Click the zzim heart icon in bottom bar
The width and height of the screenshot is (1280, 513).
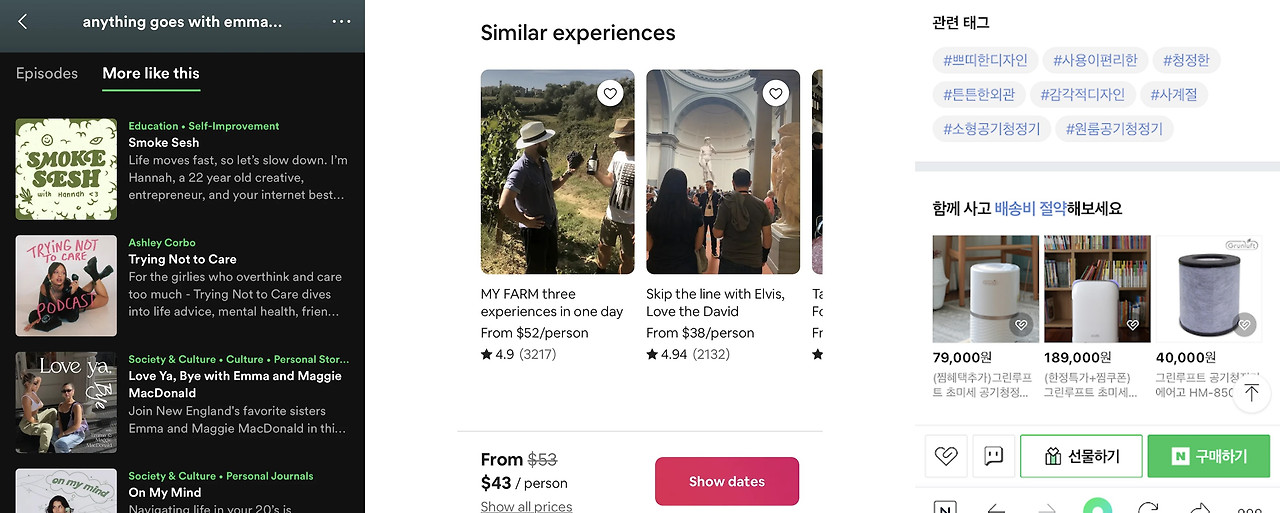(945, 456)
